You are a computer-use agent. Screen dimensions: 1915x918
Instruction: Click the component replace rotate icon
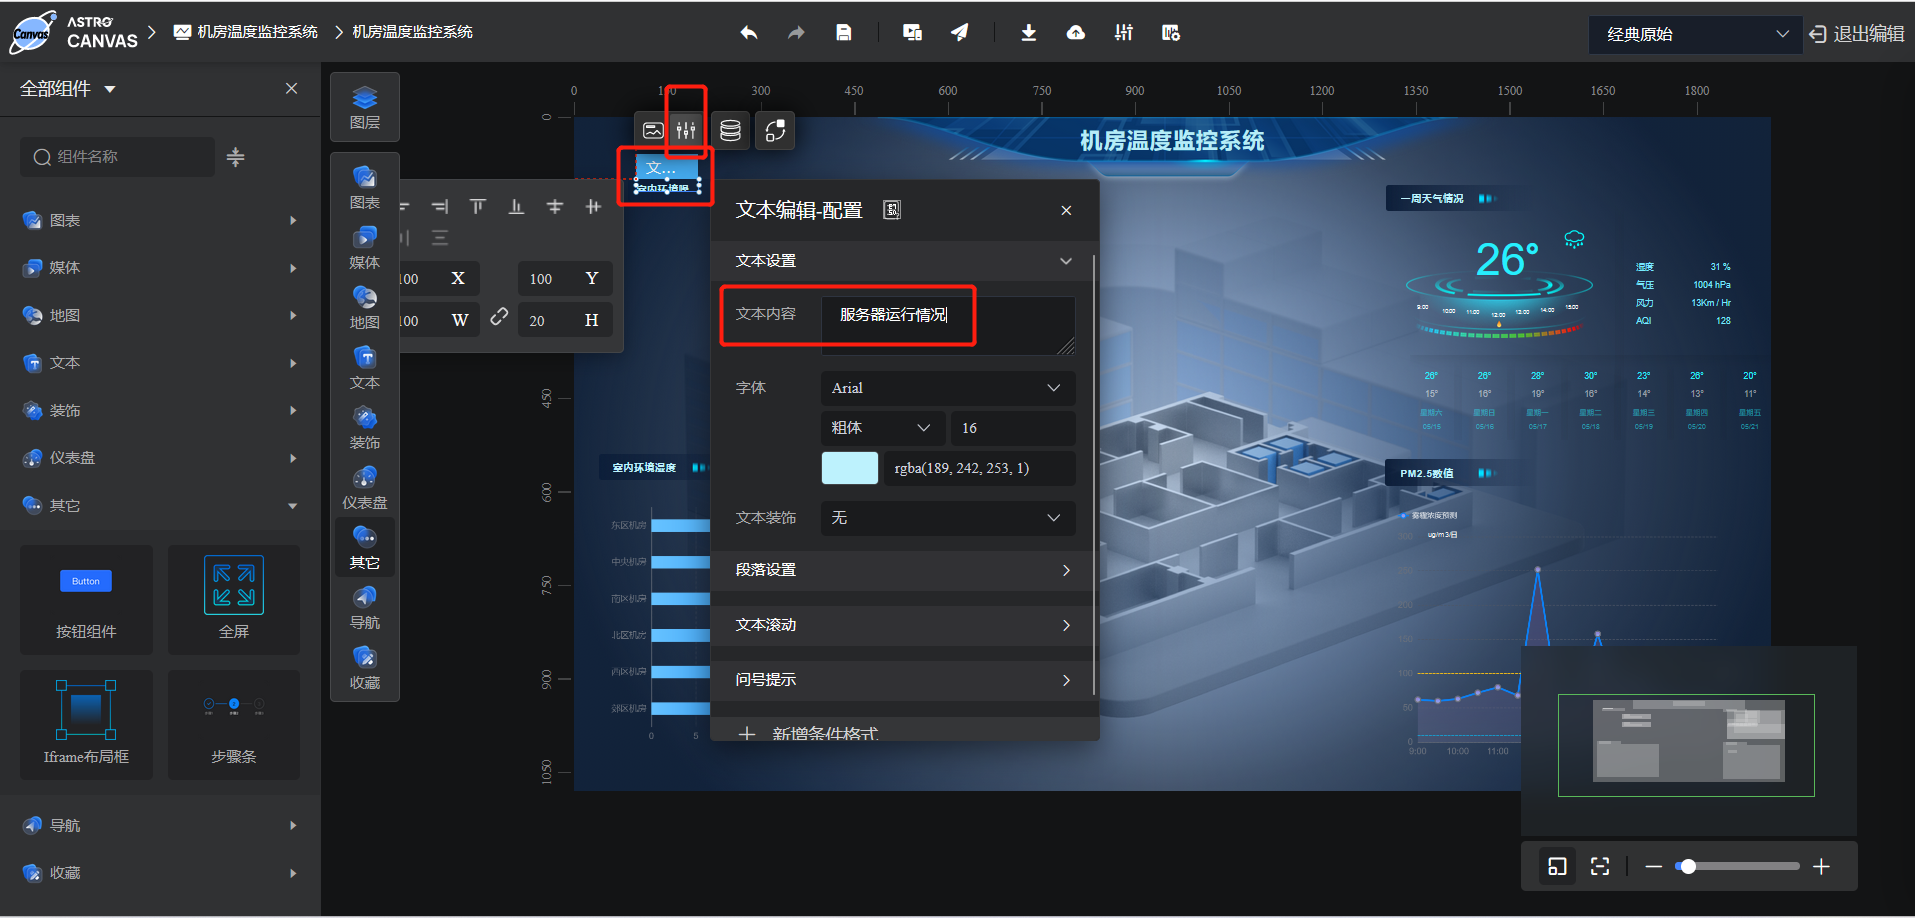[775, 130]
